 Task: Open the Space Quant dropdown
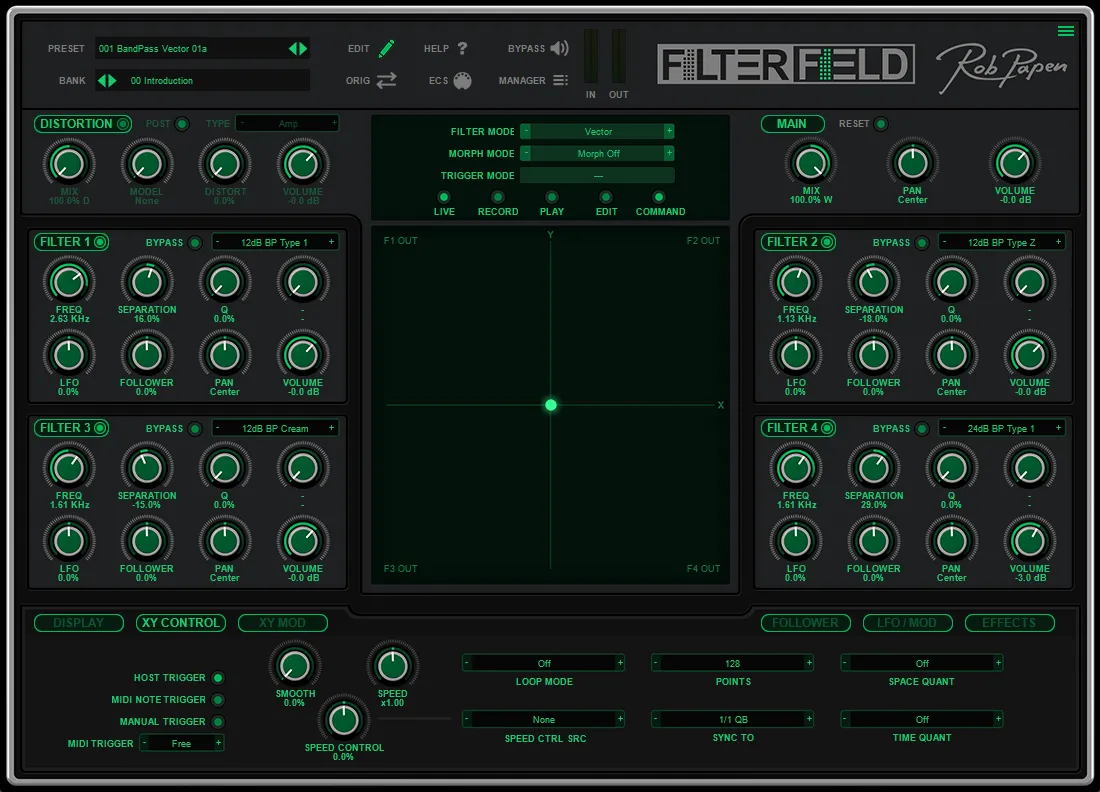coord(922,663)
